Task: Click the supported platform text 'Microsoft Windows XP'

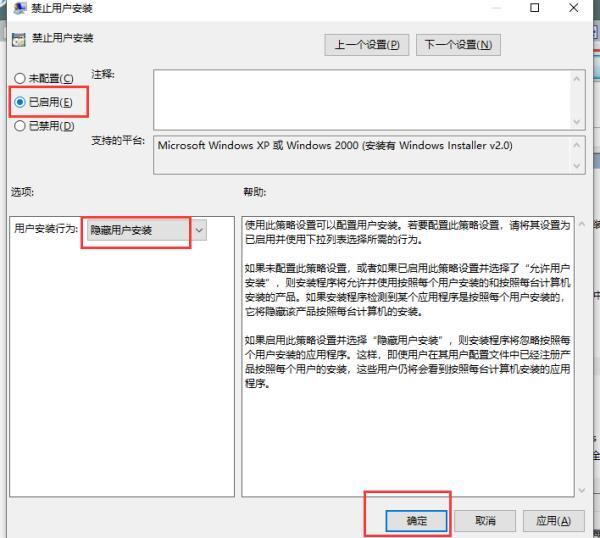Action: click(214, 145)
